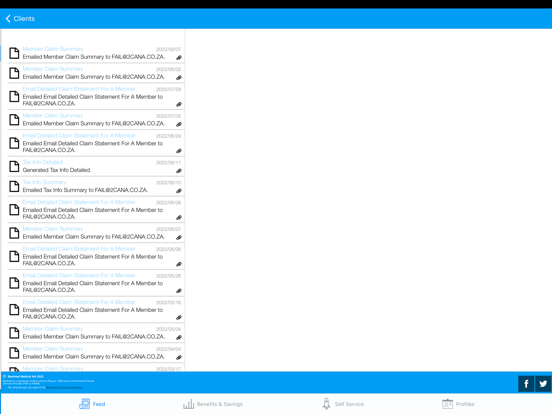Open the terms and conditions footer link

(x=64, y=387)
